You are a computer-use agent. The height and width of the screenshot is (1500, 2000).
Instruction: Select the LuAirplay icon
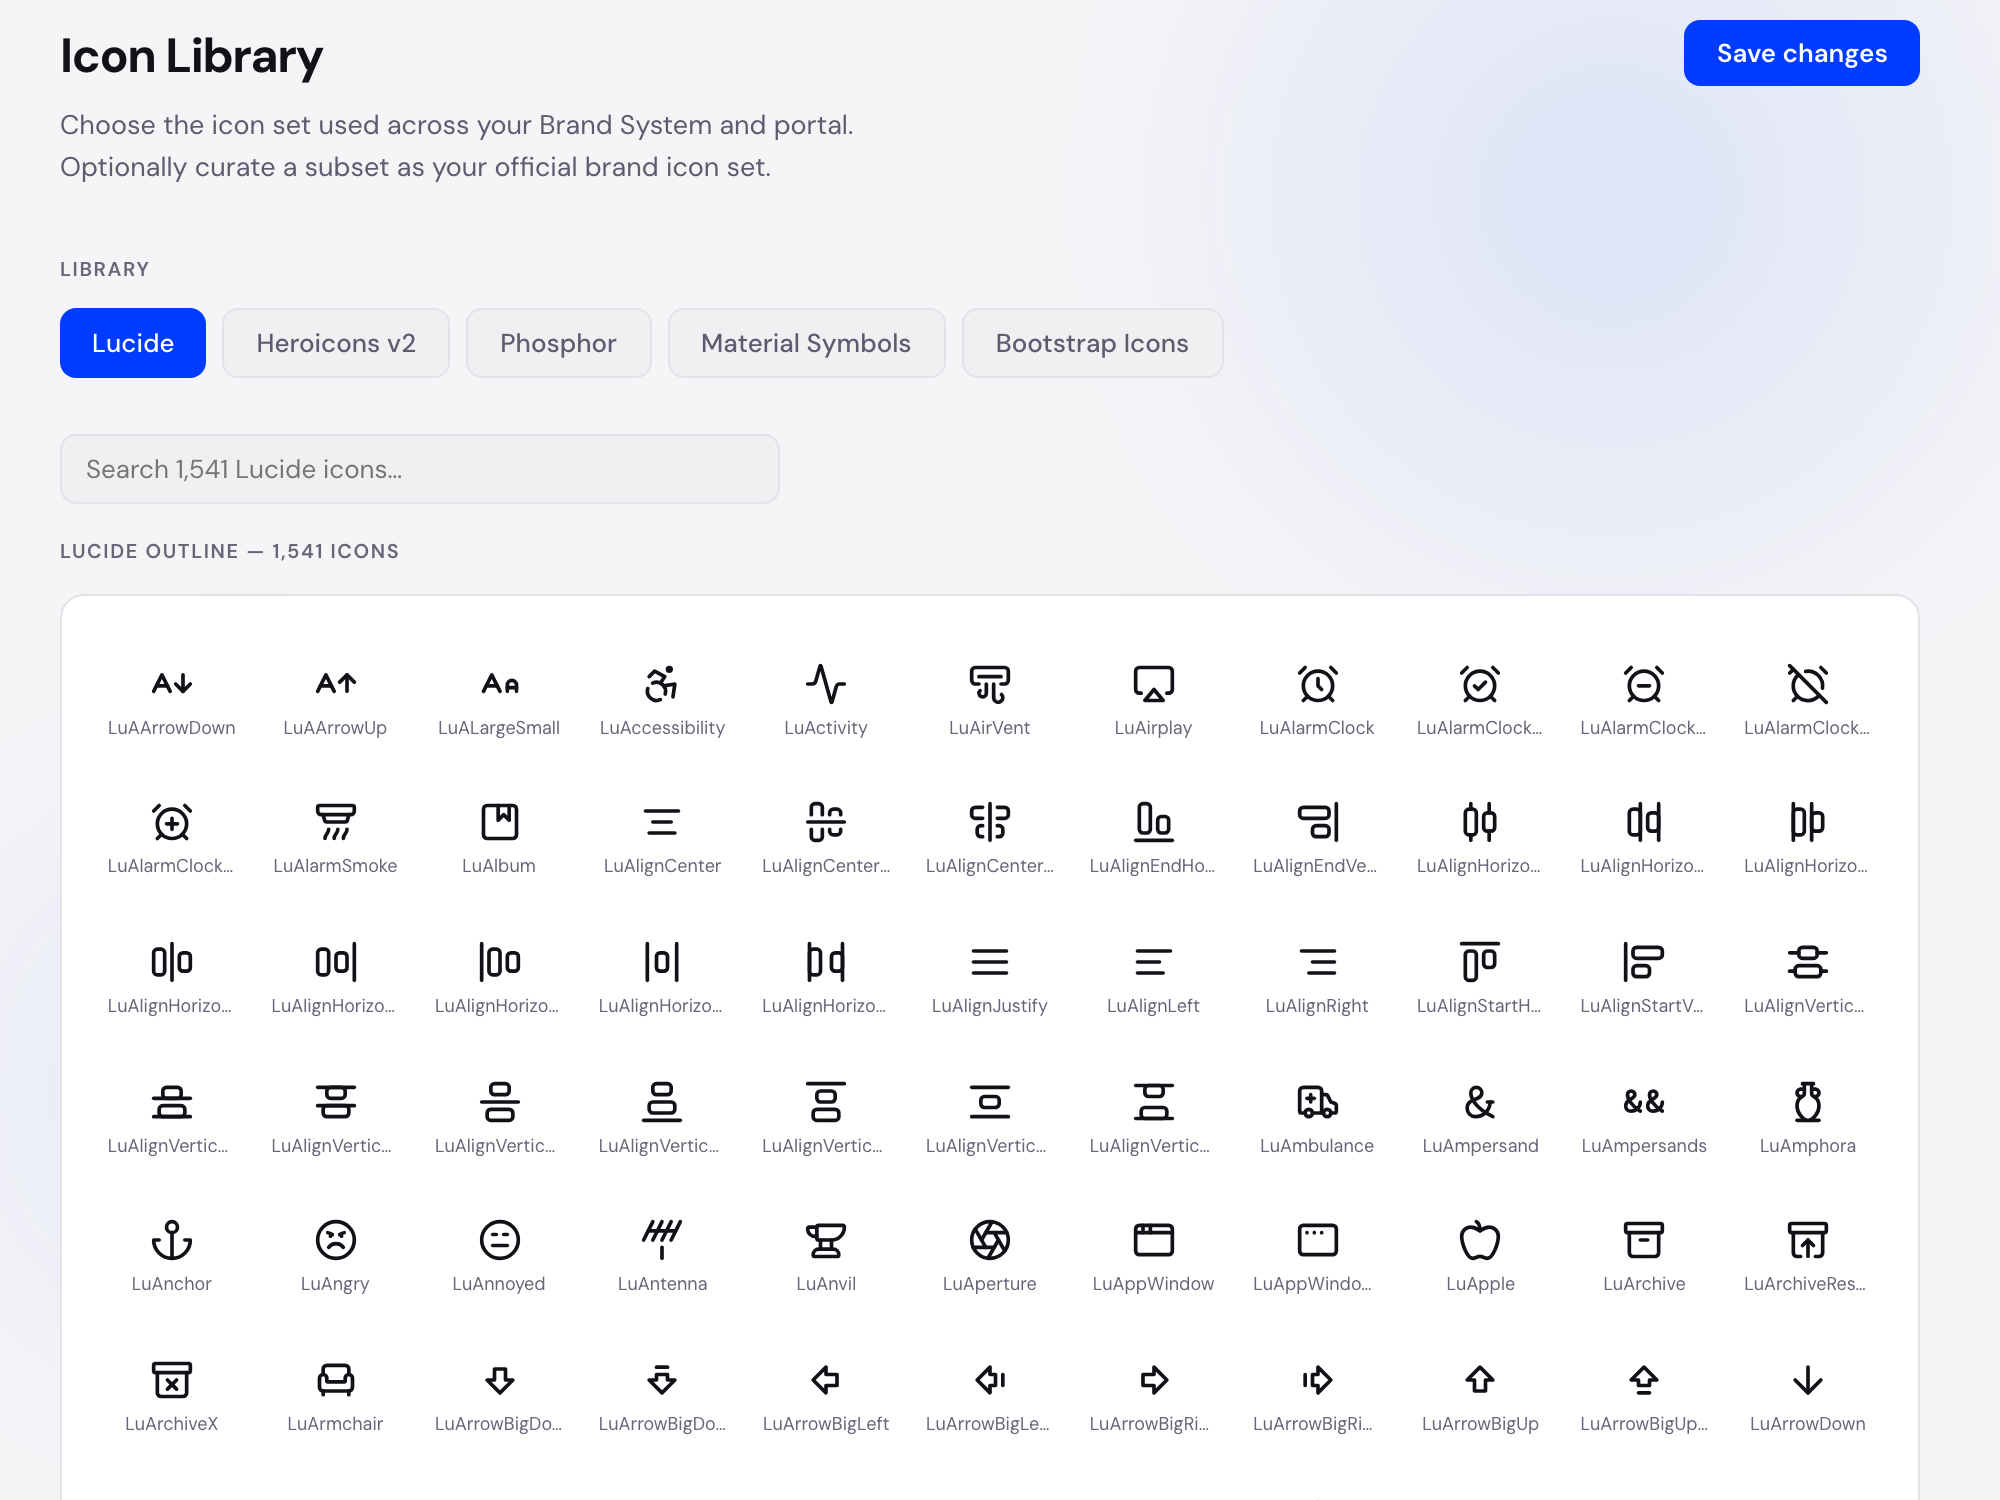coord(1153,685)
